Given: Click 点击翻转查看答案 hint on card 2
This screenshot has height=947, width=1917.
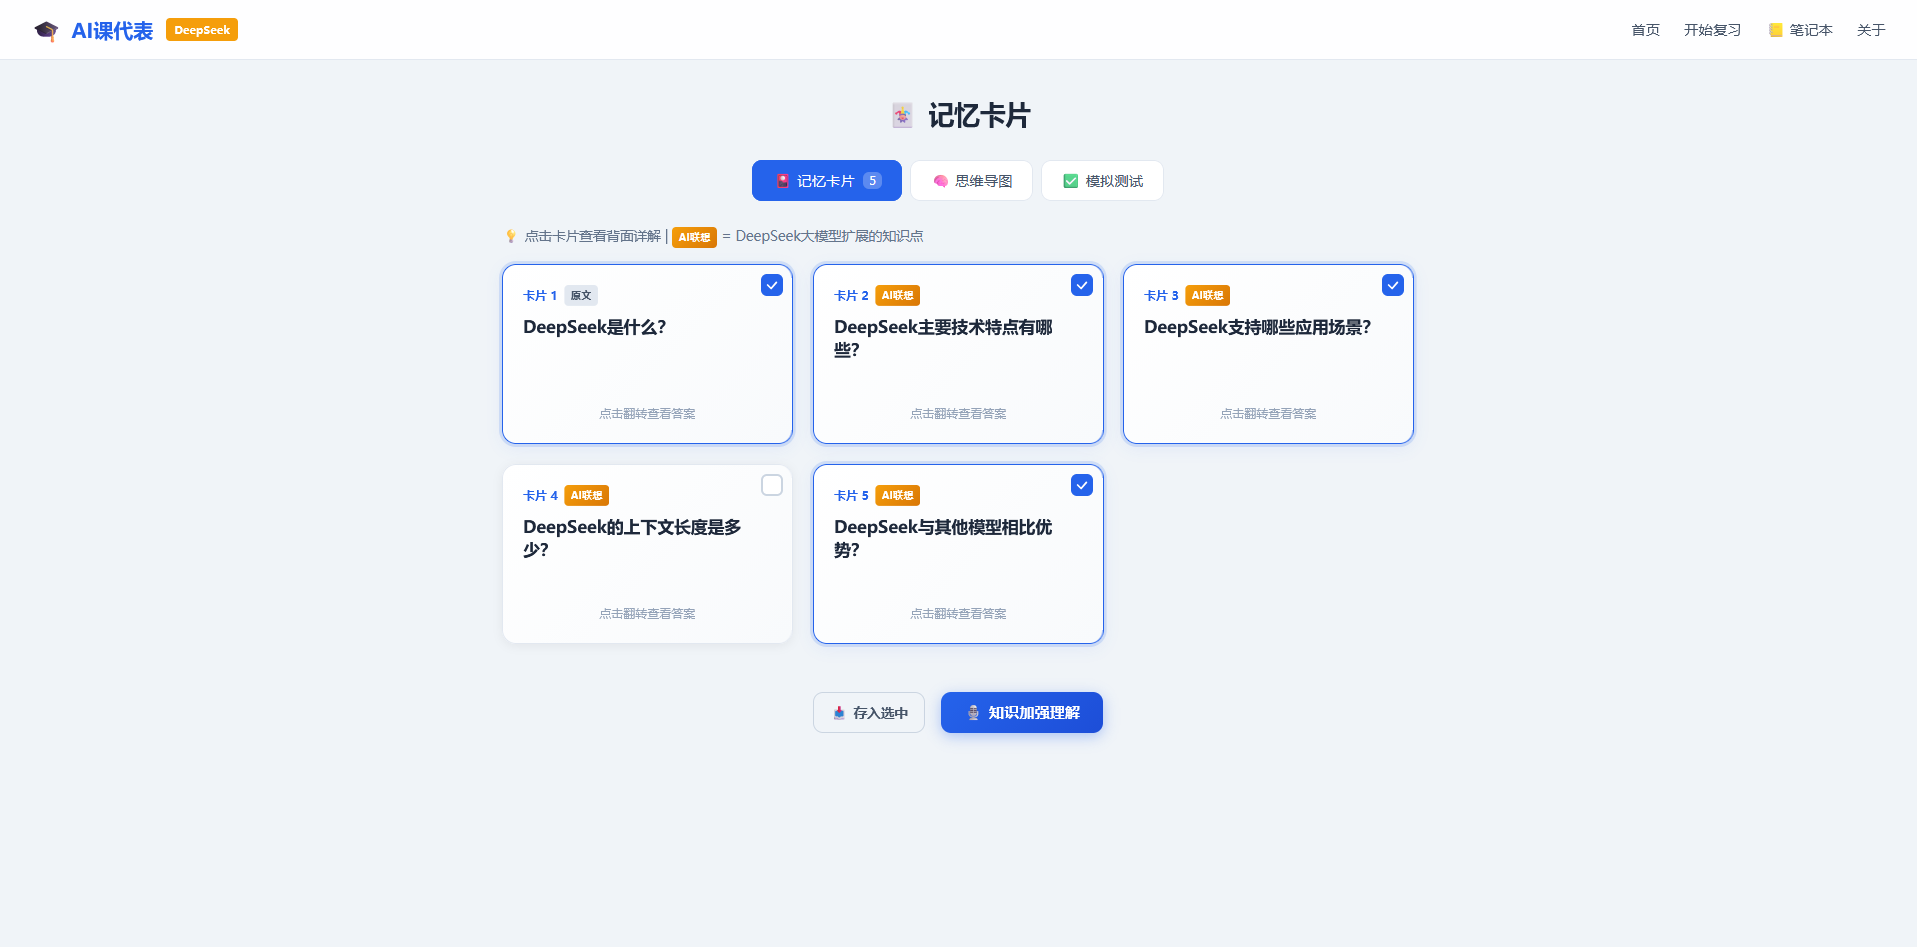Looking at the screenshot, I should tap(958, 414).
